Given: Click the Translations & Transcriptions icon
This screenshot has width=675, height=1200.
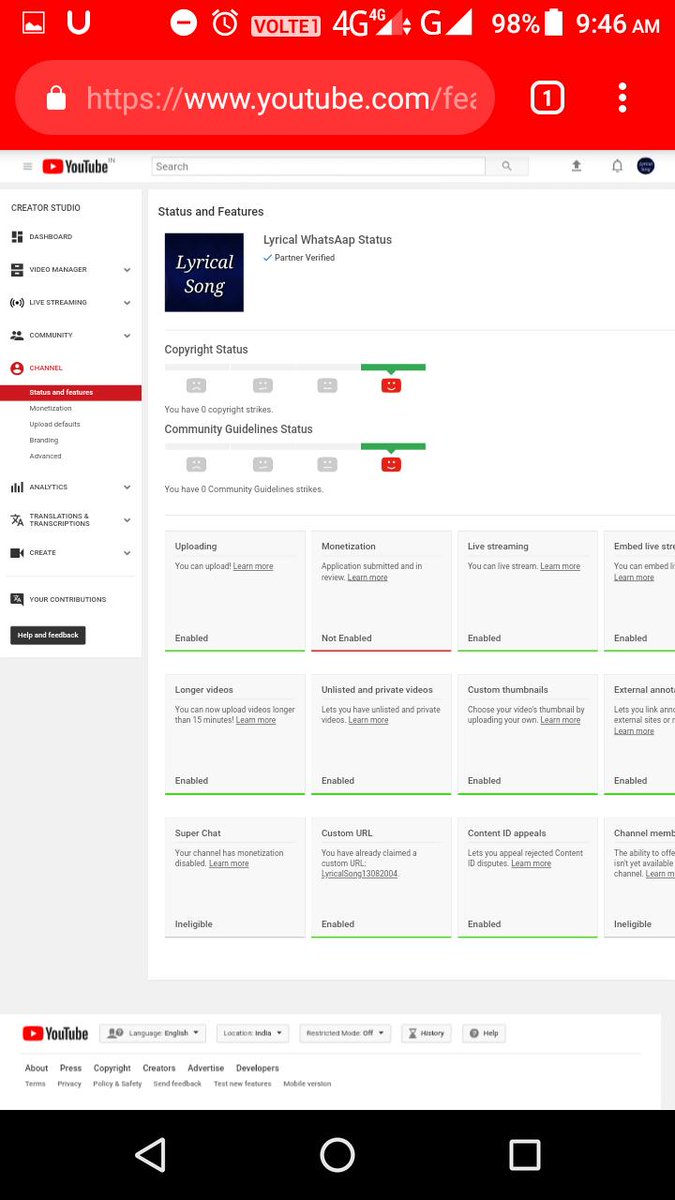Looking at the screenshot, I should click(x=17, y=520).
